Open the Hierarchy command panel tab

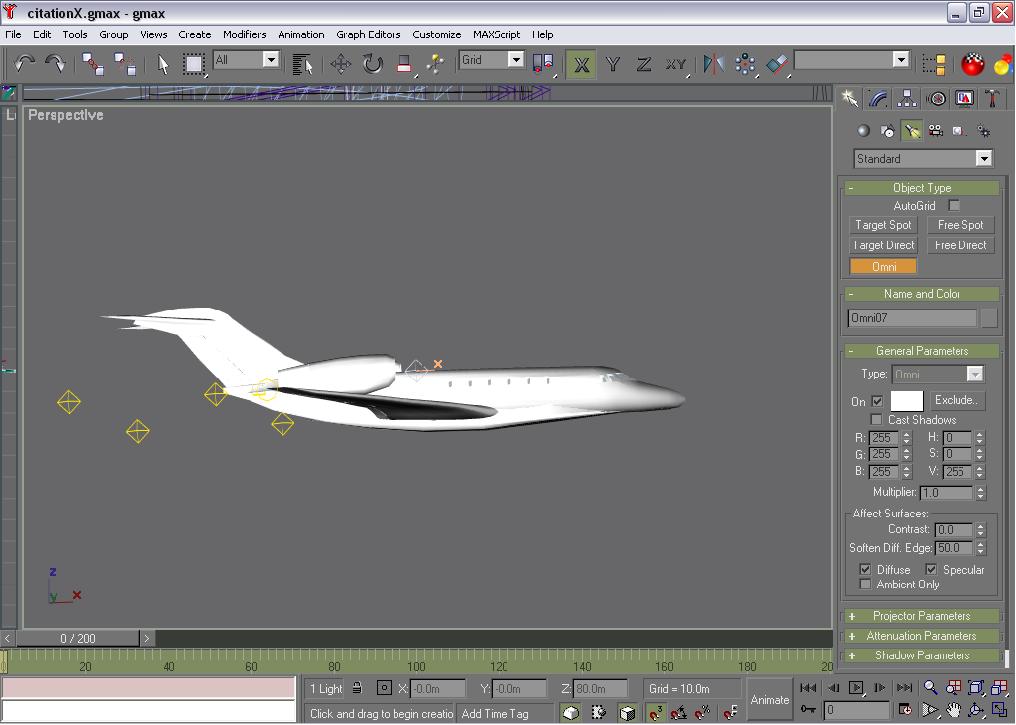coord(907,98)
